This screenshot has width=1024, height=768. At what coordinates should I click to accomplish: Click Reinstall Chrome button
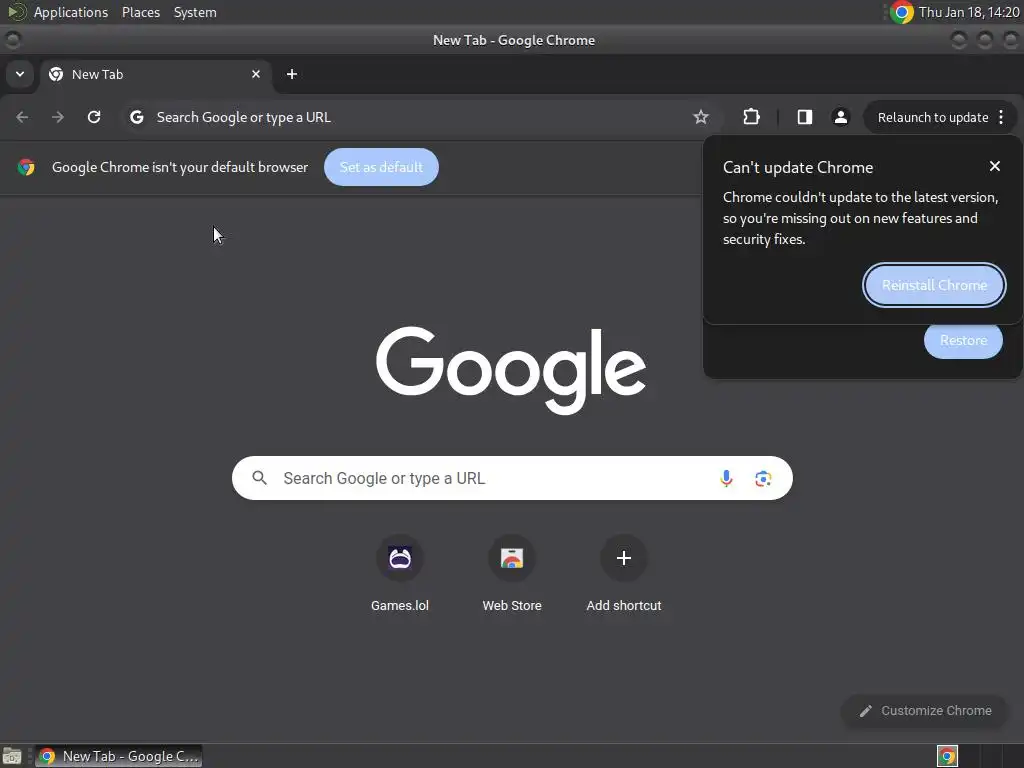(934, 285)
